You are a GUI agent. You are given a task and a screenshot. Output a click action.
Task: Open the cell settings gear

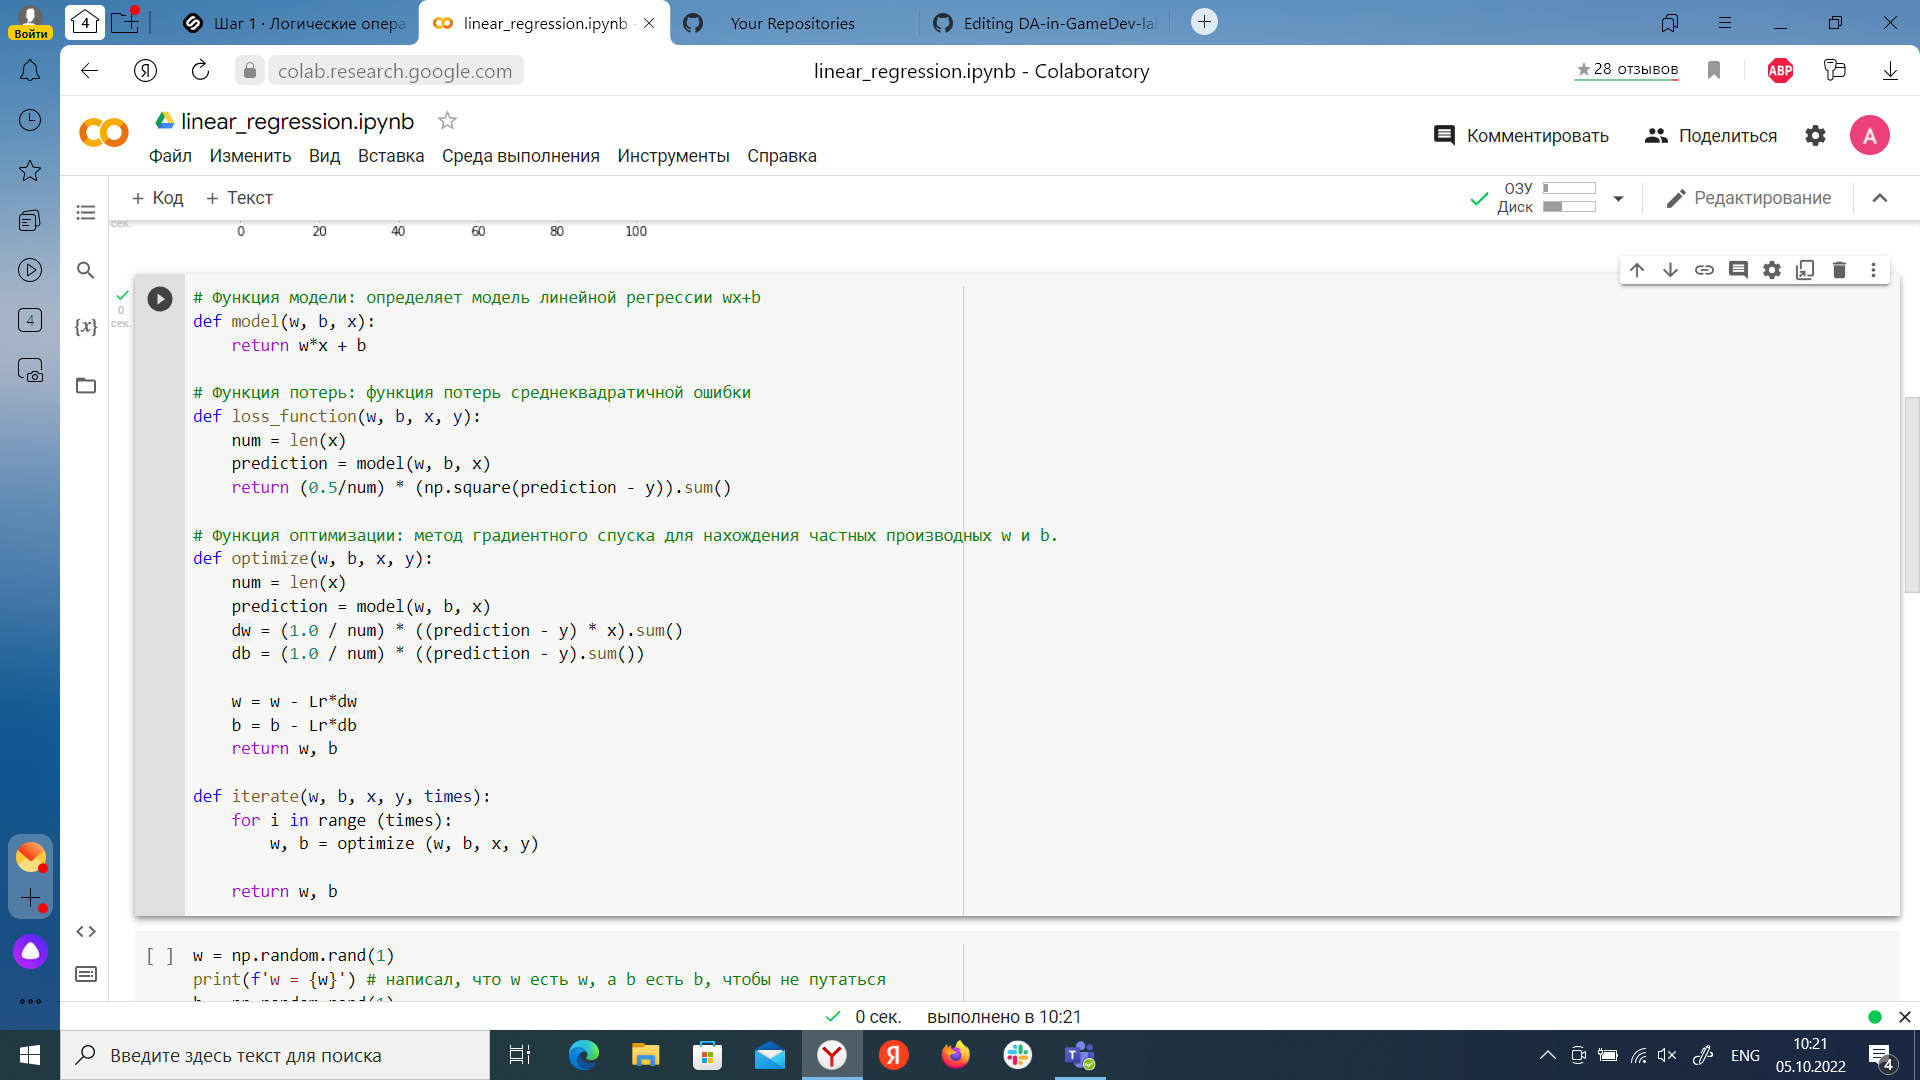point(1772,269)
